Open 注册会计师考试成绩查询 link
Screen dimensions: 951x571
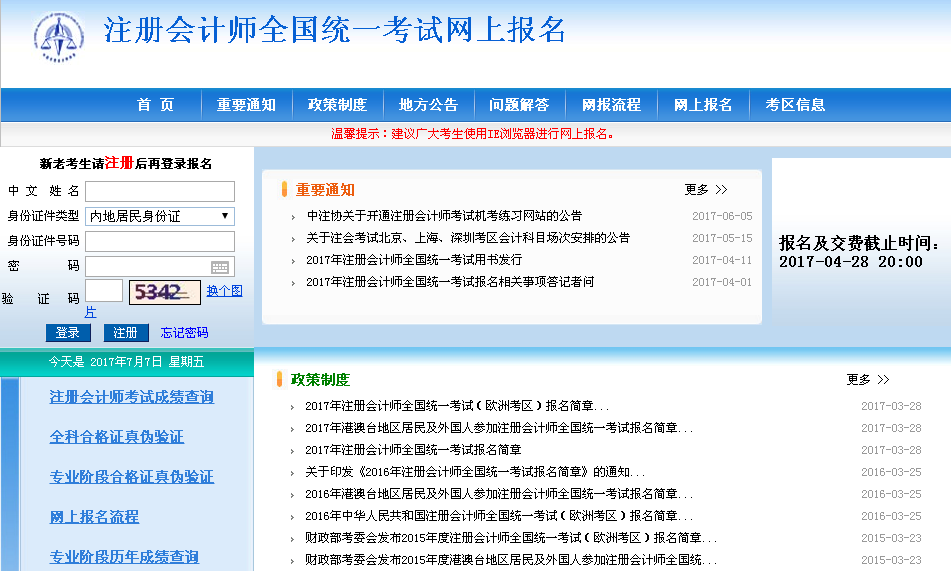(132, 397)
